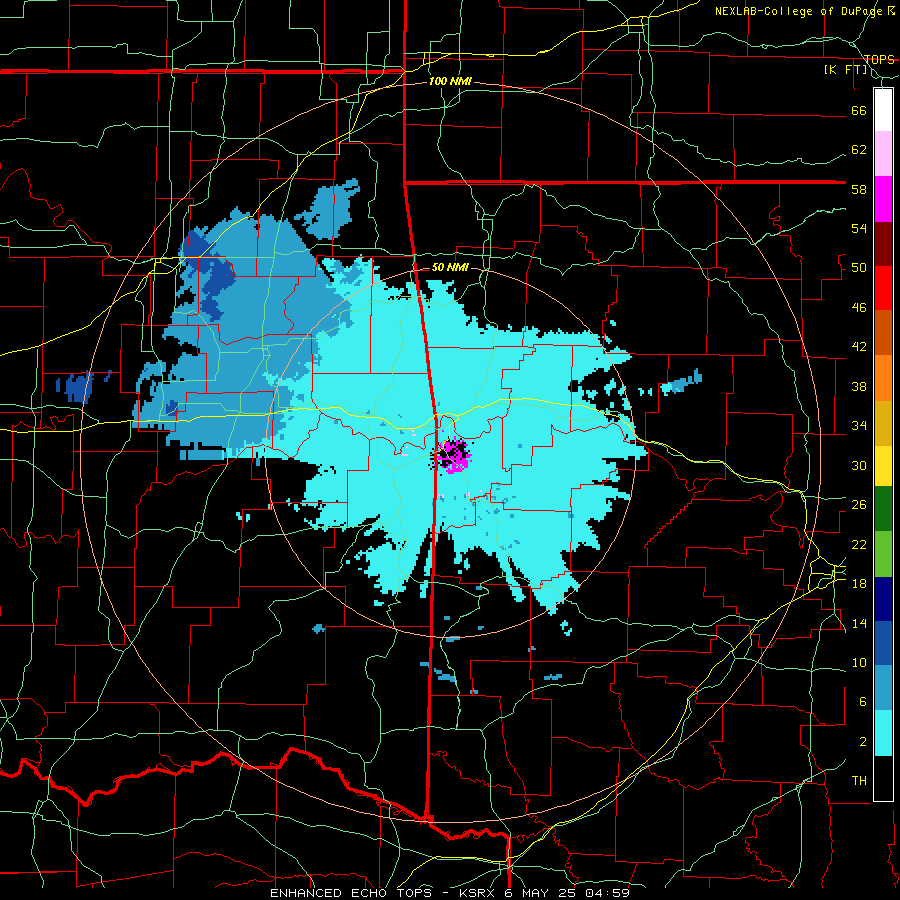The image size is (900, 900).
Task: Click the 62 value on the legend
Action: [859, 150]
